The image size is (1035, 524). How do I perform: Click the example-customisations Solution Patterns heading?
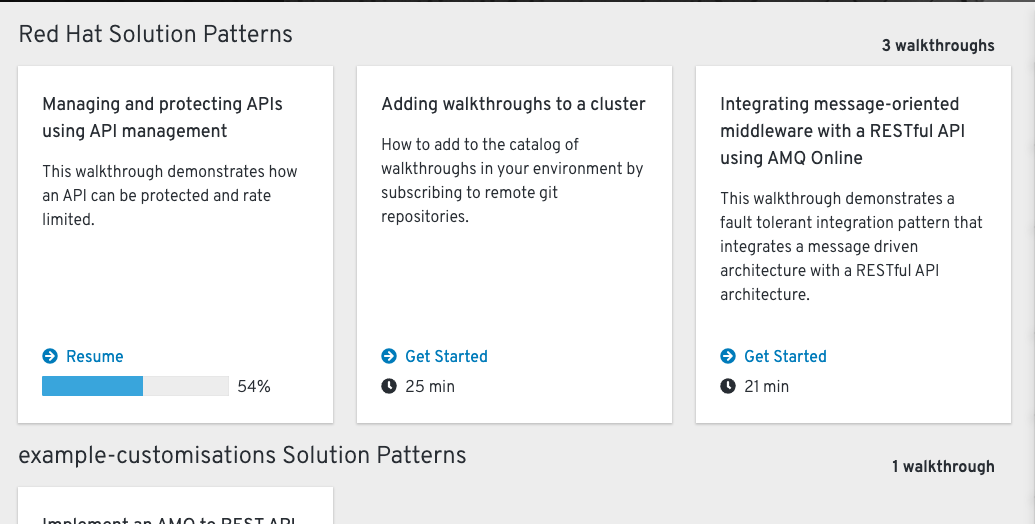242,456
